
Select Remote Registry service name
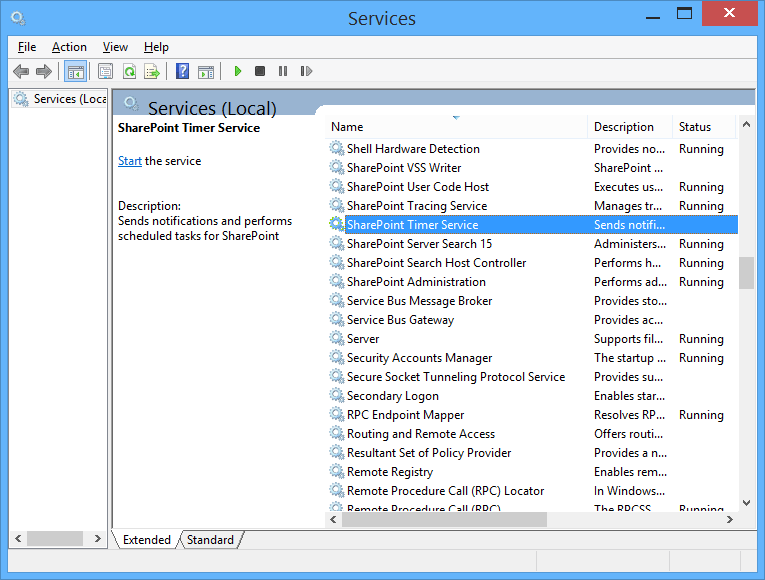click(390, 472)
